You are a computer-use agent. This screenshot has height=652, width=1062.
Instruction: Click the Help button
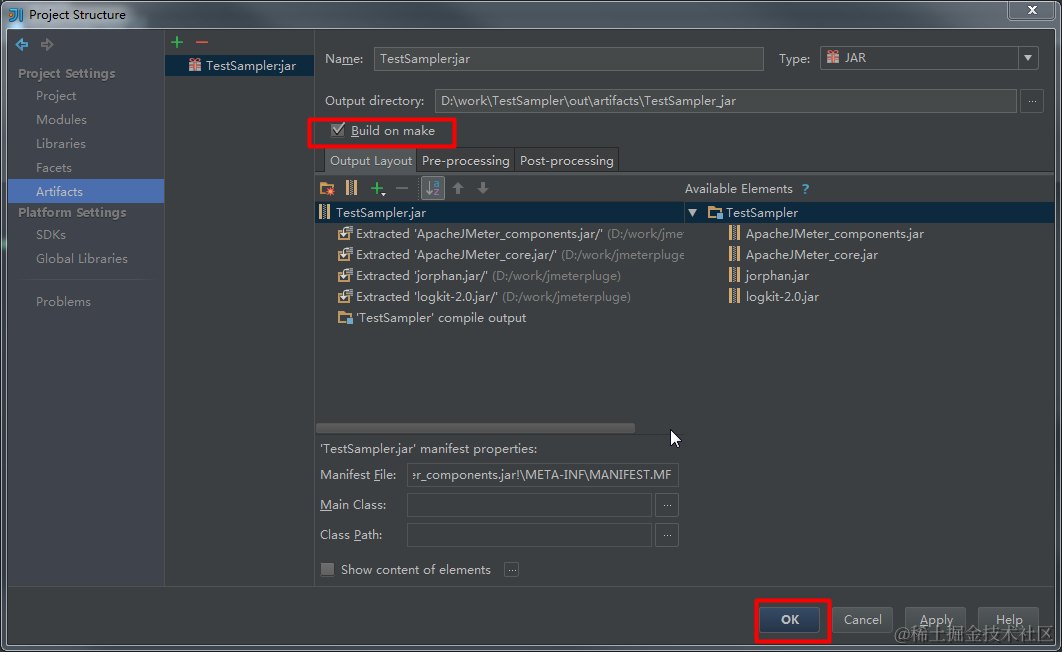(x=1008, y=620)
